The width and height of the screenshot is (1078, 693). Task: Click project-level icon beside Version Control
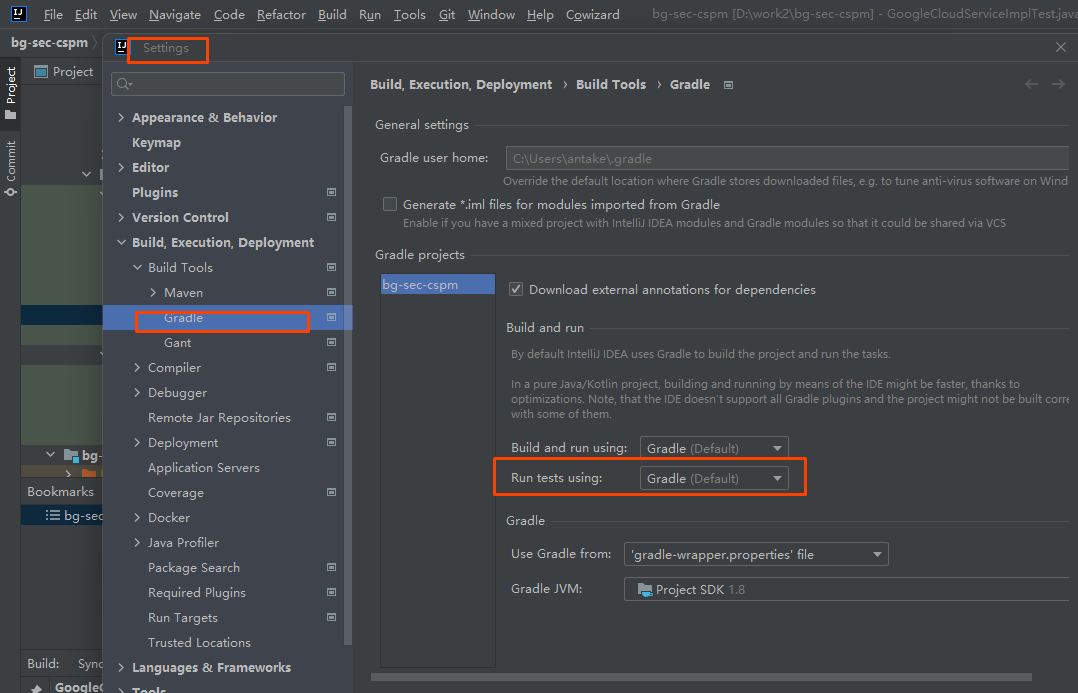(x=331, y=217)
